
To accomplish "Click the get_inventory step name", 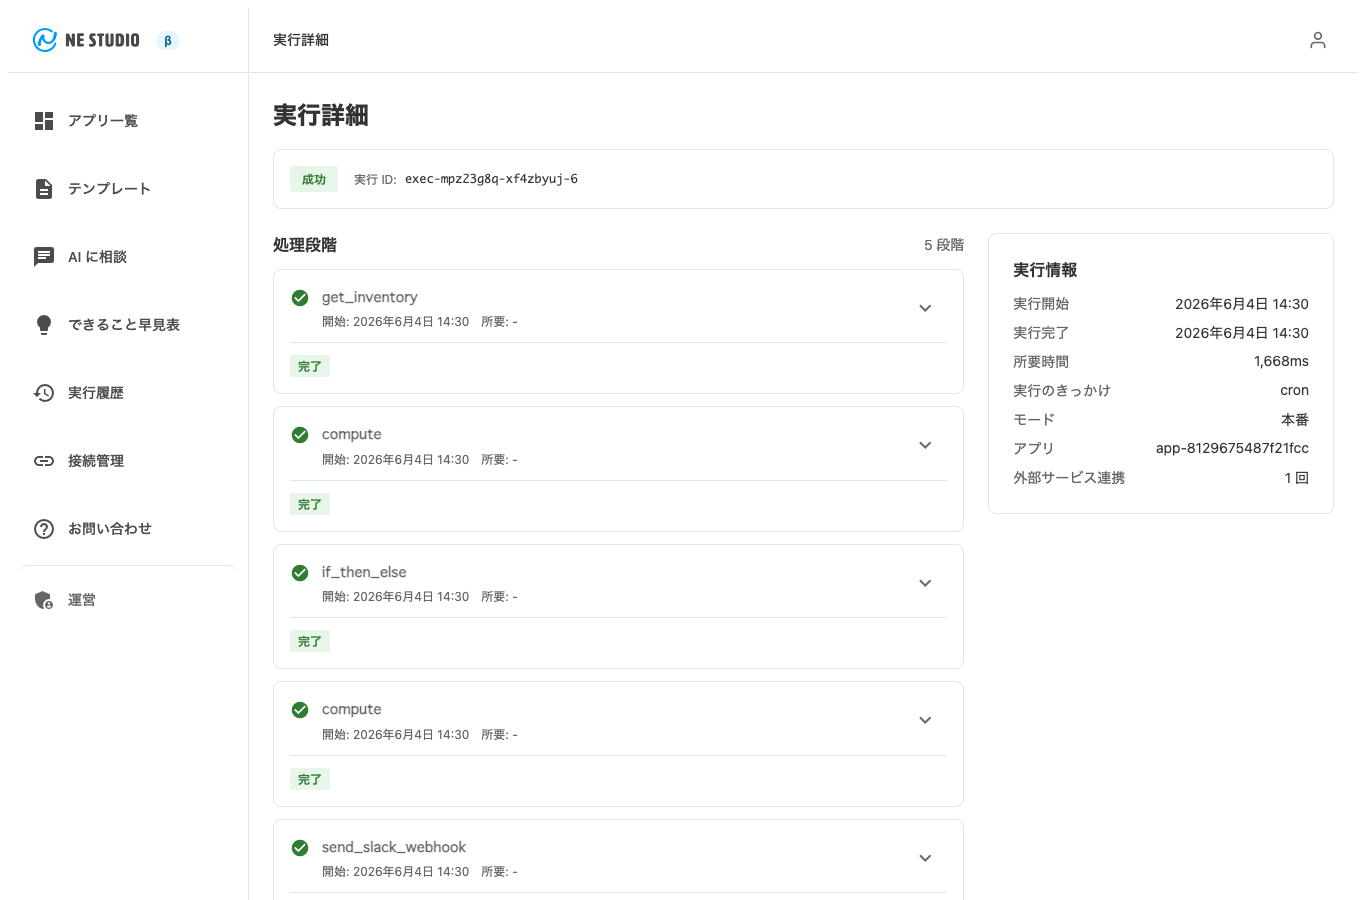I will pyautogui.click(x=370, y=297).
